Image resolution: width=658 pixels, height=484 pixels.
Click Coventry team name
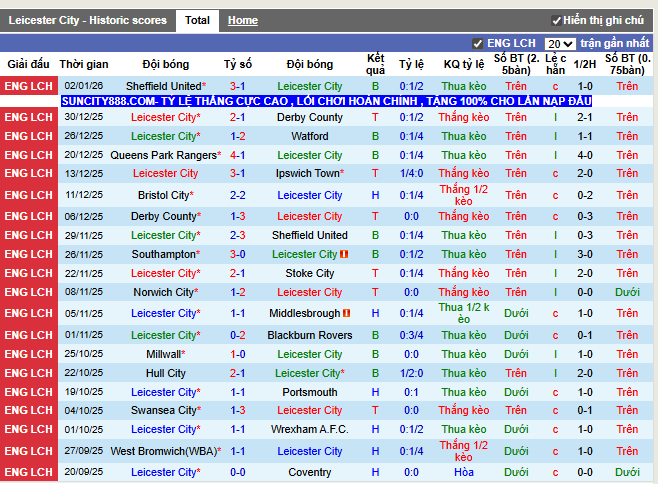click(310, 472)
